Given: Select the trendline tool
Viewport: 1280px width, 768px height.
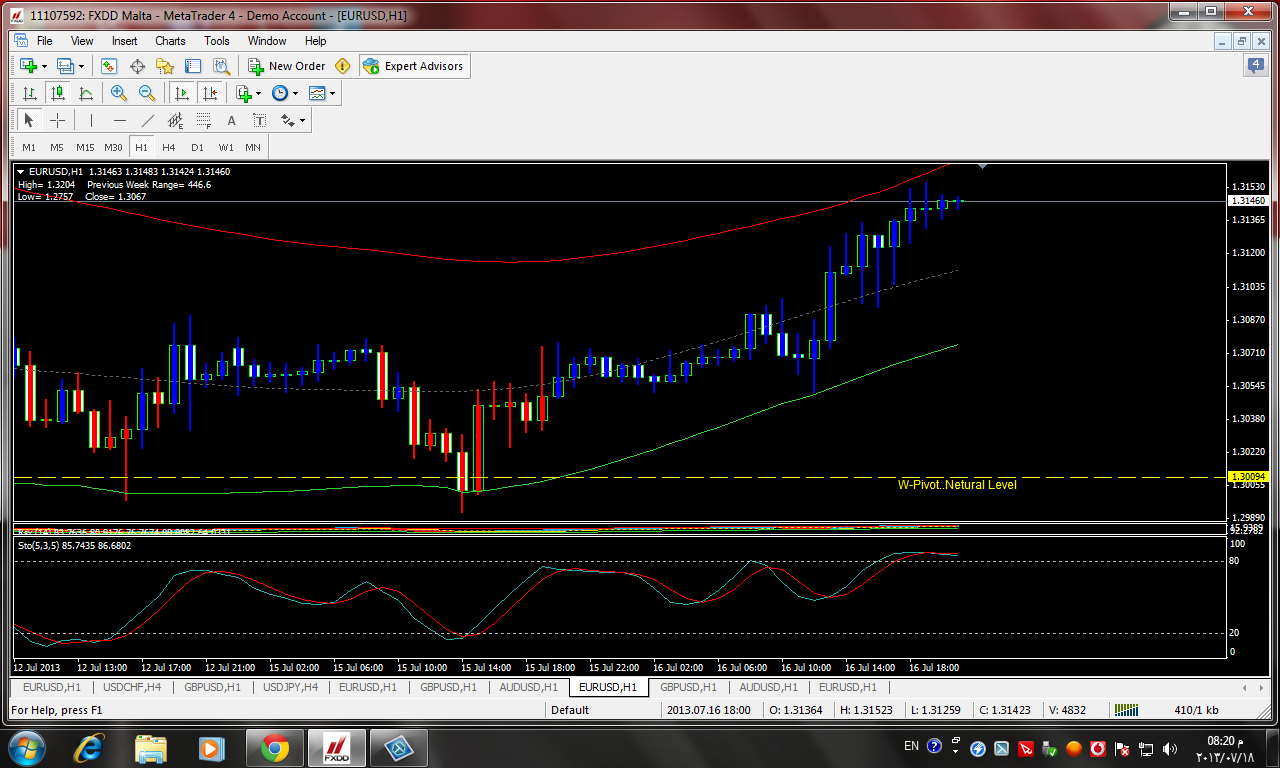Looking at the screenshot, I should (147, 120).
